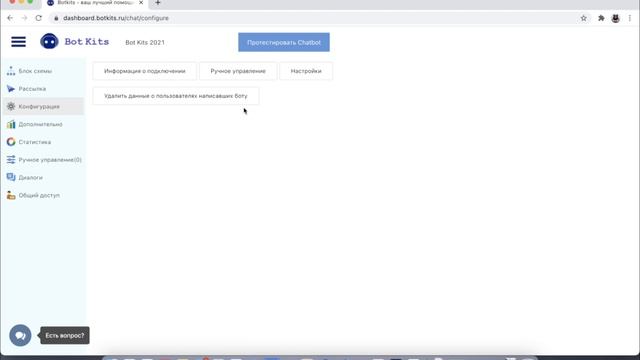Click the Блок схемы icon in sidebar

click(x=11, y=71)
